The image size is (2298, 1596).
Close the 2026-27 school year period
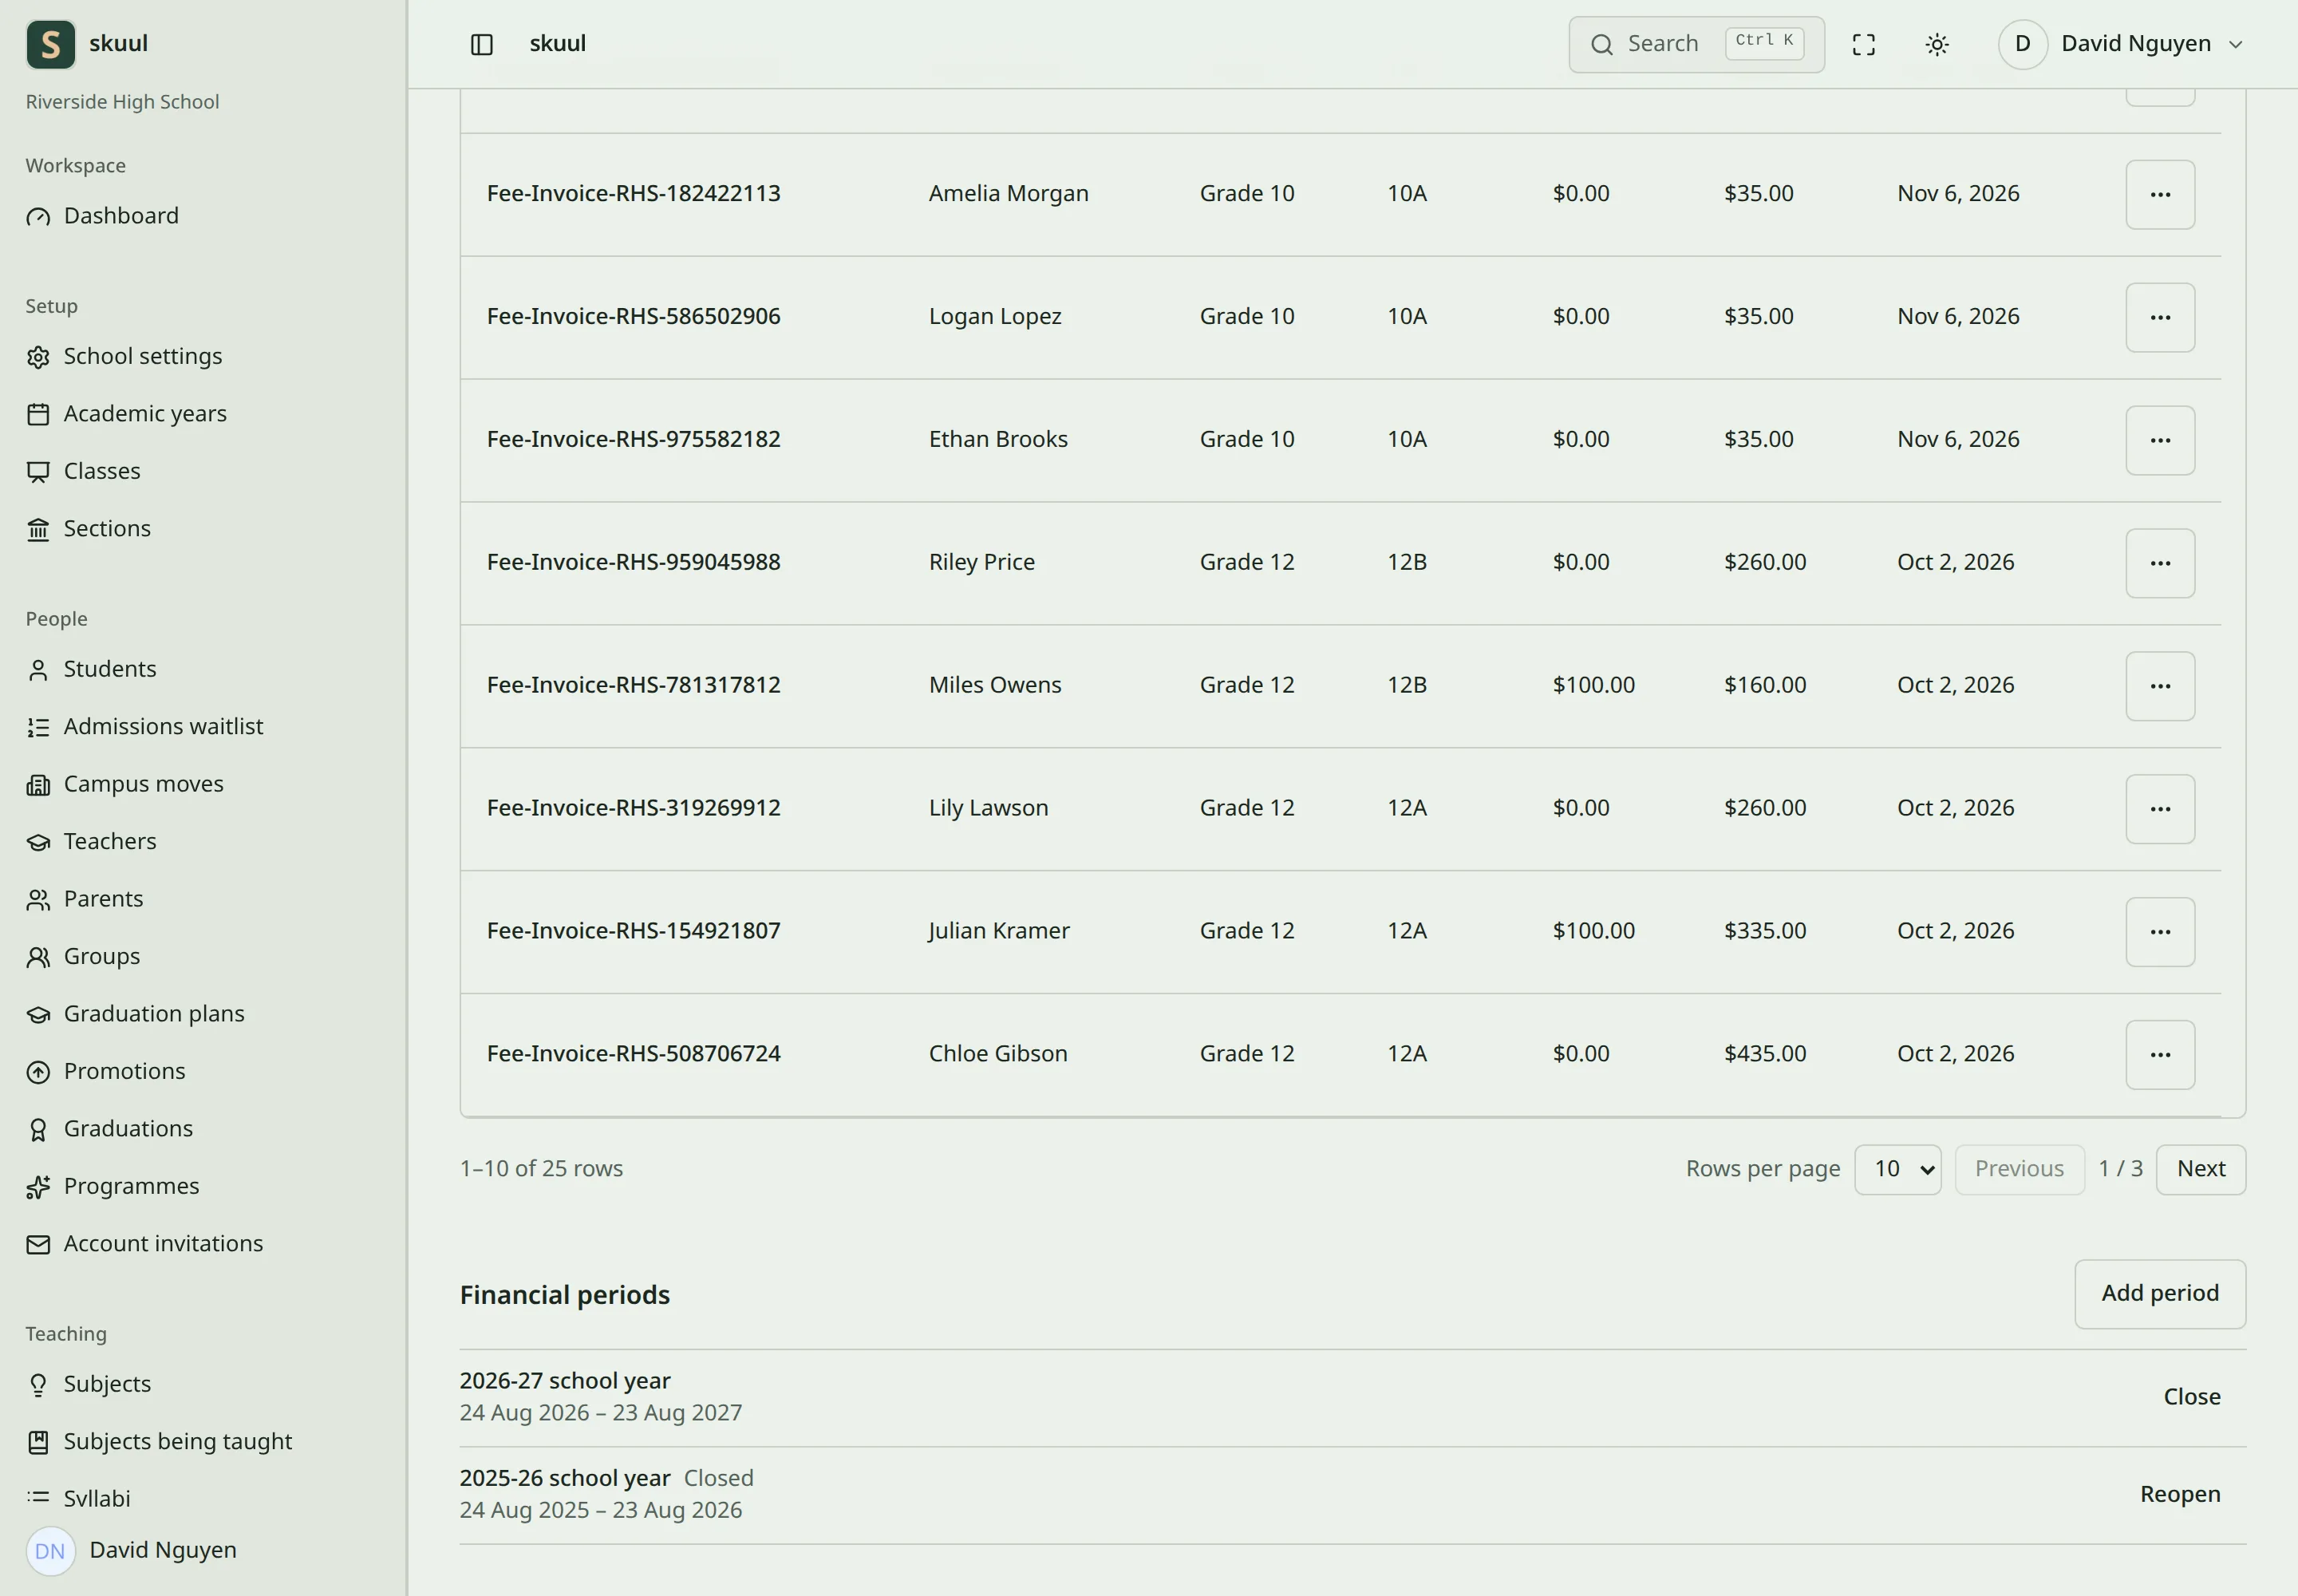click(2191, 1397)
